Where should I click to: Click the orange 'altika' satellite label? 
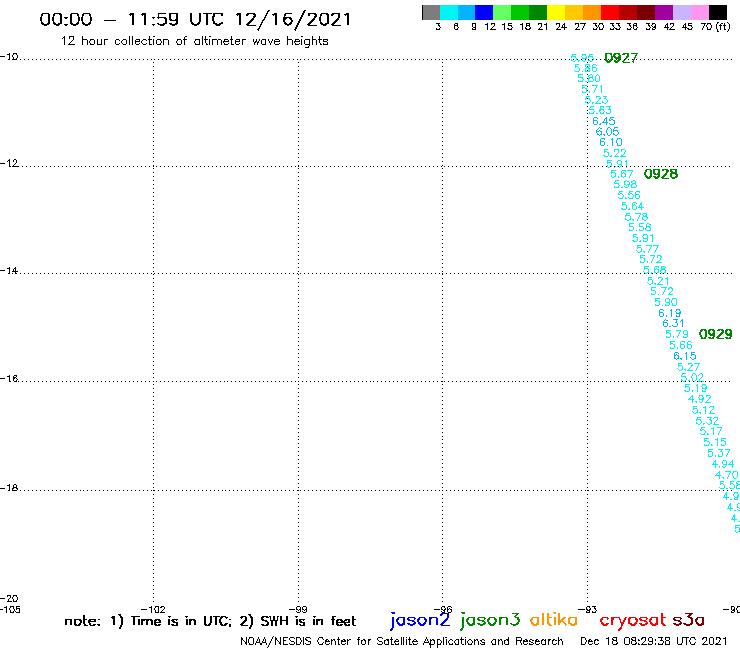point(554,620)
